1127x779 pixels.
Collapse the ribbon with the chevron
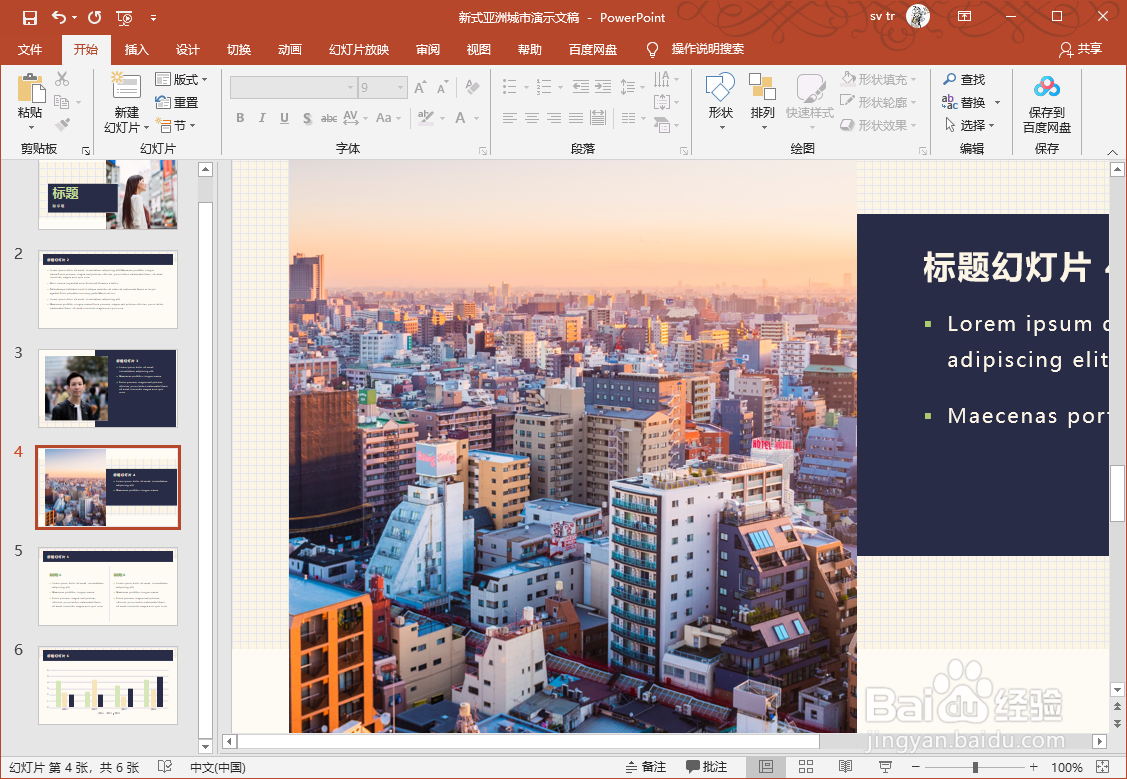tap(1112, 152)
